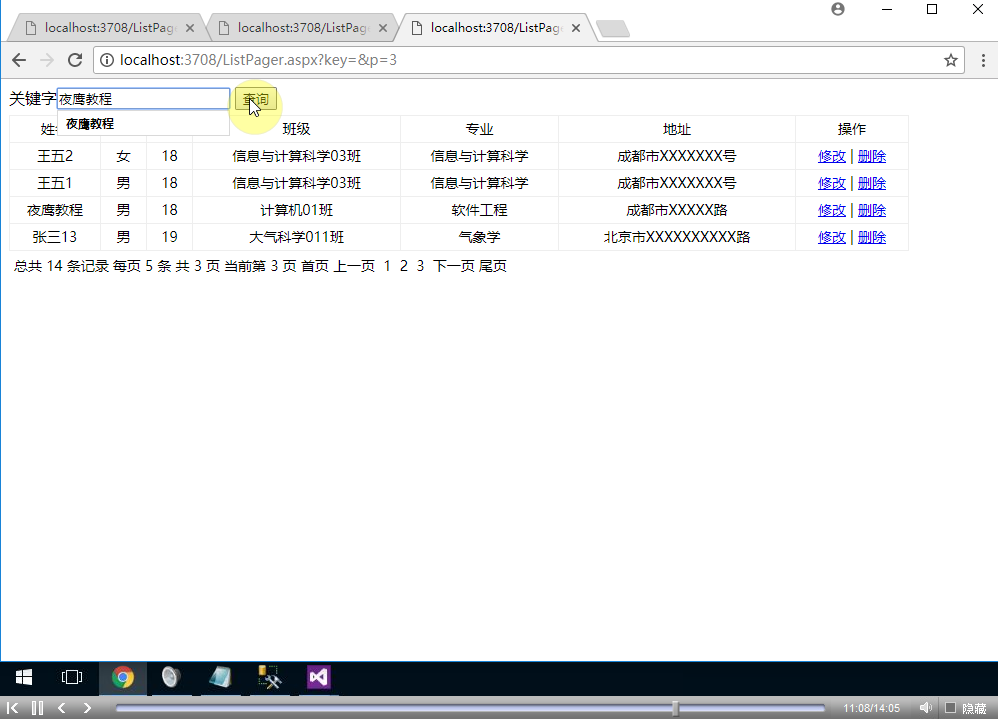Image resolution: width=998 pixels, height=719 pixels.
Task: Click the 查询 search button
Action: tap(255, 99)
